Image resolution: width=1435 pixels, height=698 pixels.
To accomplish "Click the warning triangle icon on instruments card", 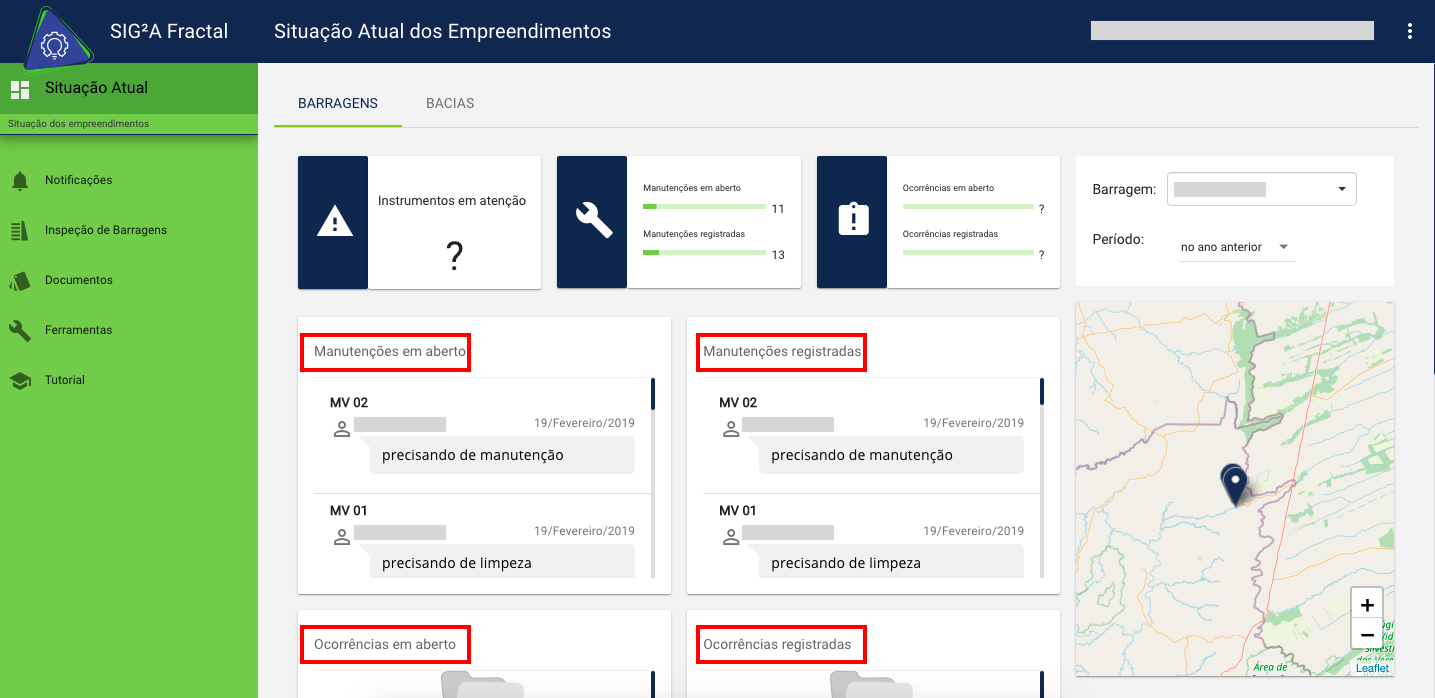I will [x=333, y=223].
